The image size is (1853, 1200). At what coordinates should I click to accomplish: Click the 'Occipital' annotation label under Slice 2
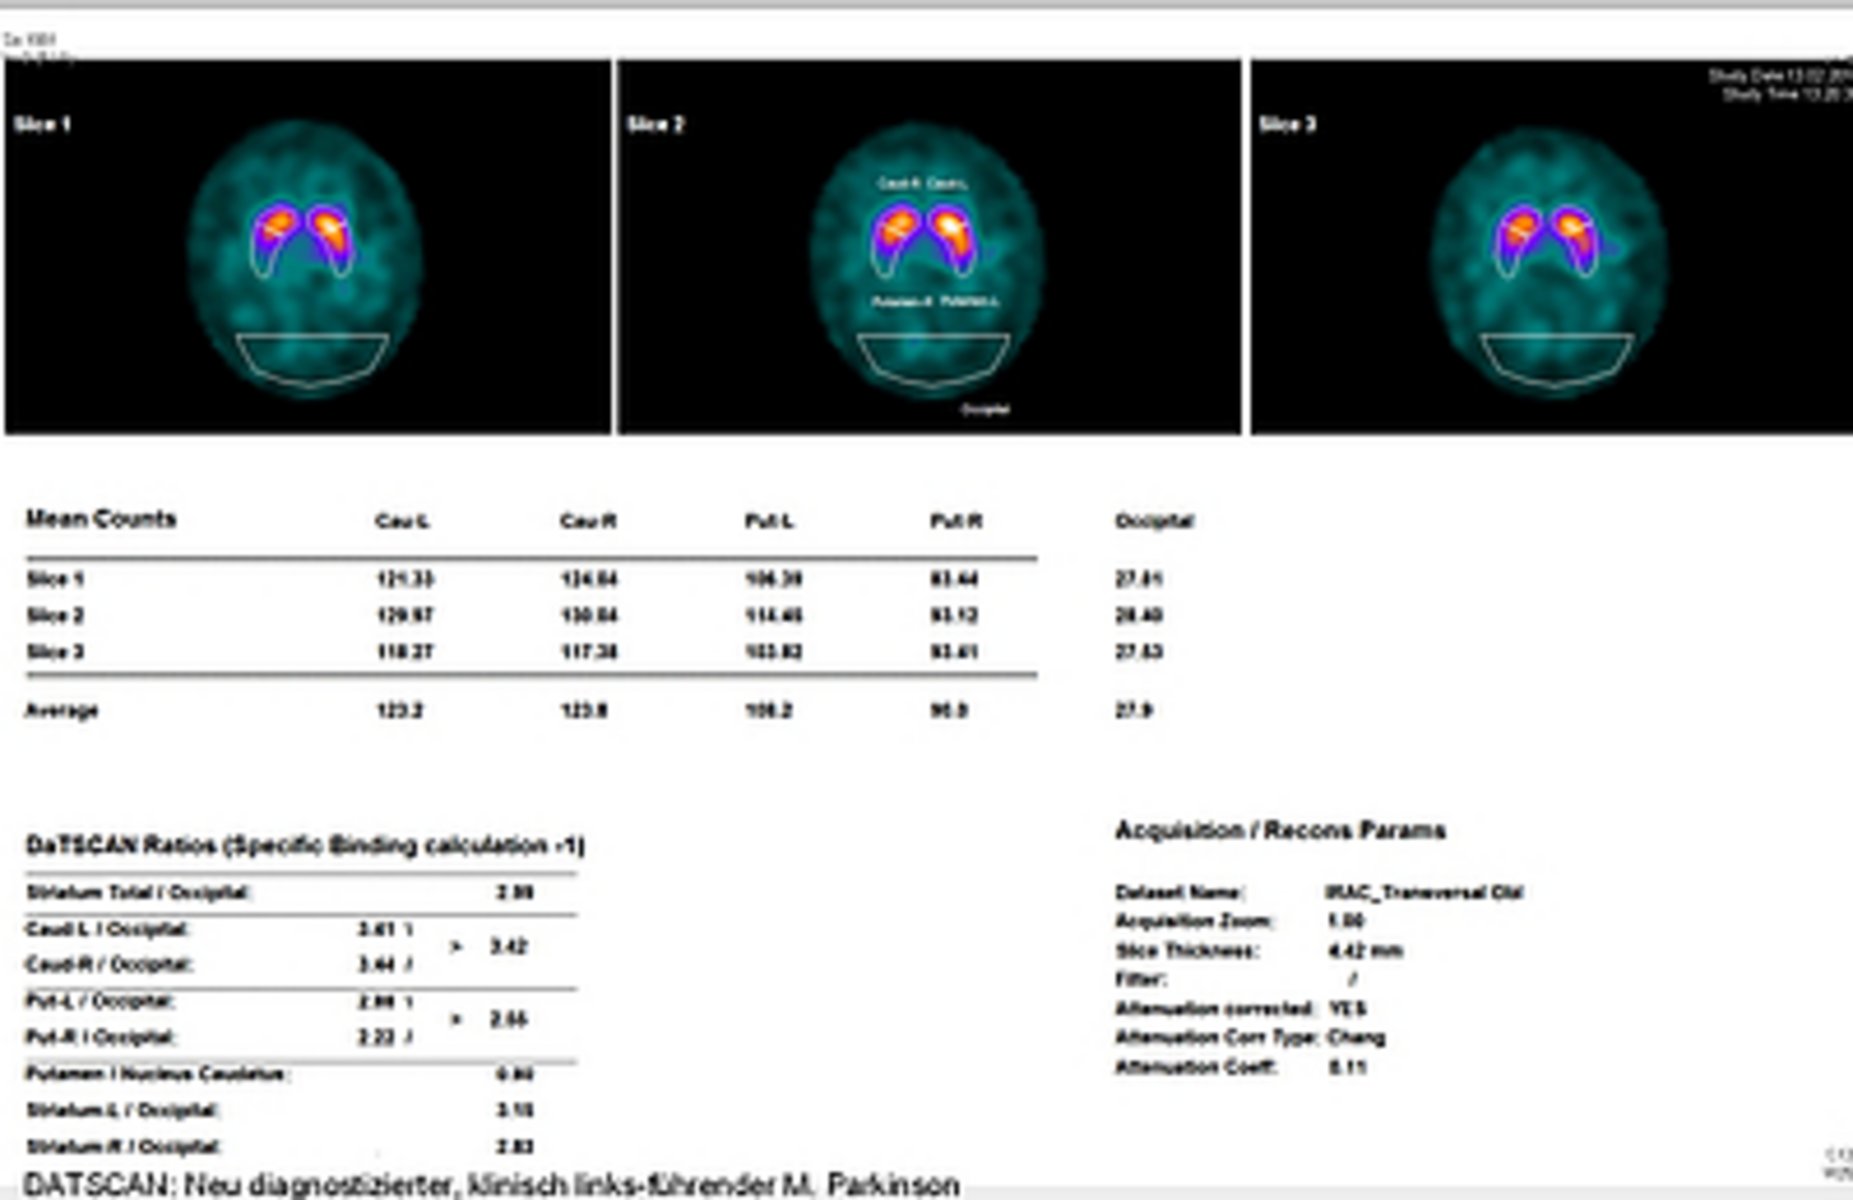pyautogui.click(x=985, y=409)
